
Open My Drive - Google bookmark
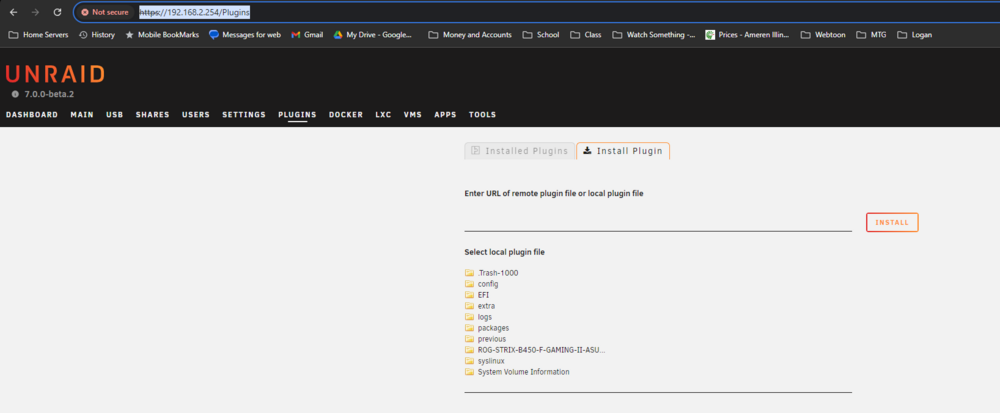pos(372,35)
